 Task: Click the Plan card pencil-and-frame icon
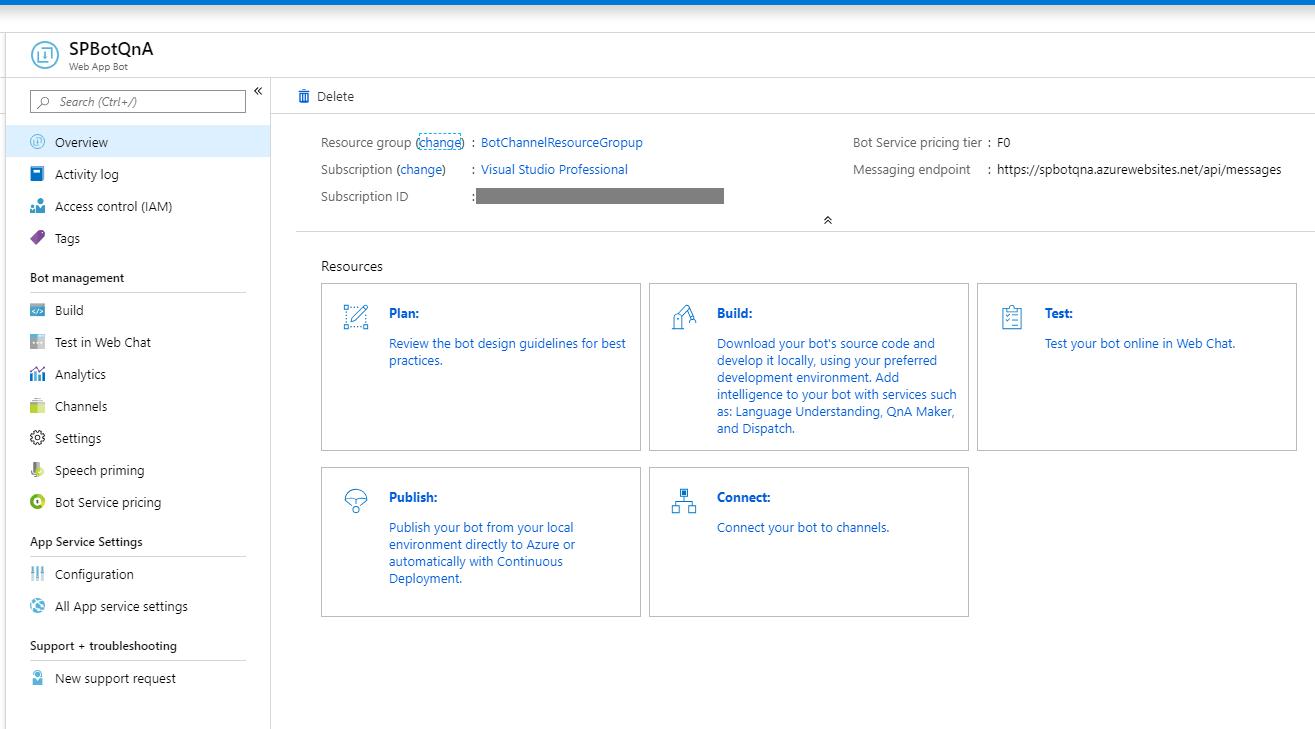(x=356, y=317)
